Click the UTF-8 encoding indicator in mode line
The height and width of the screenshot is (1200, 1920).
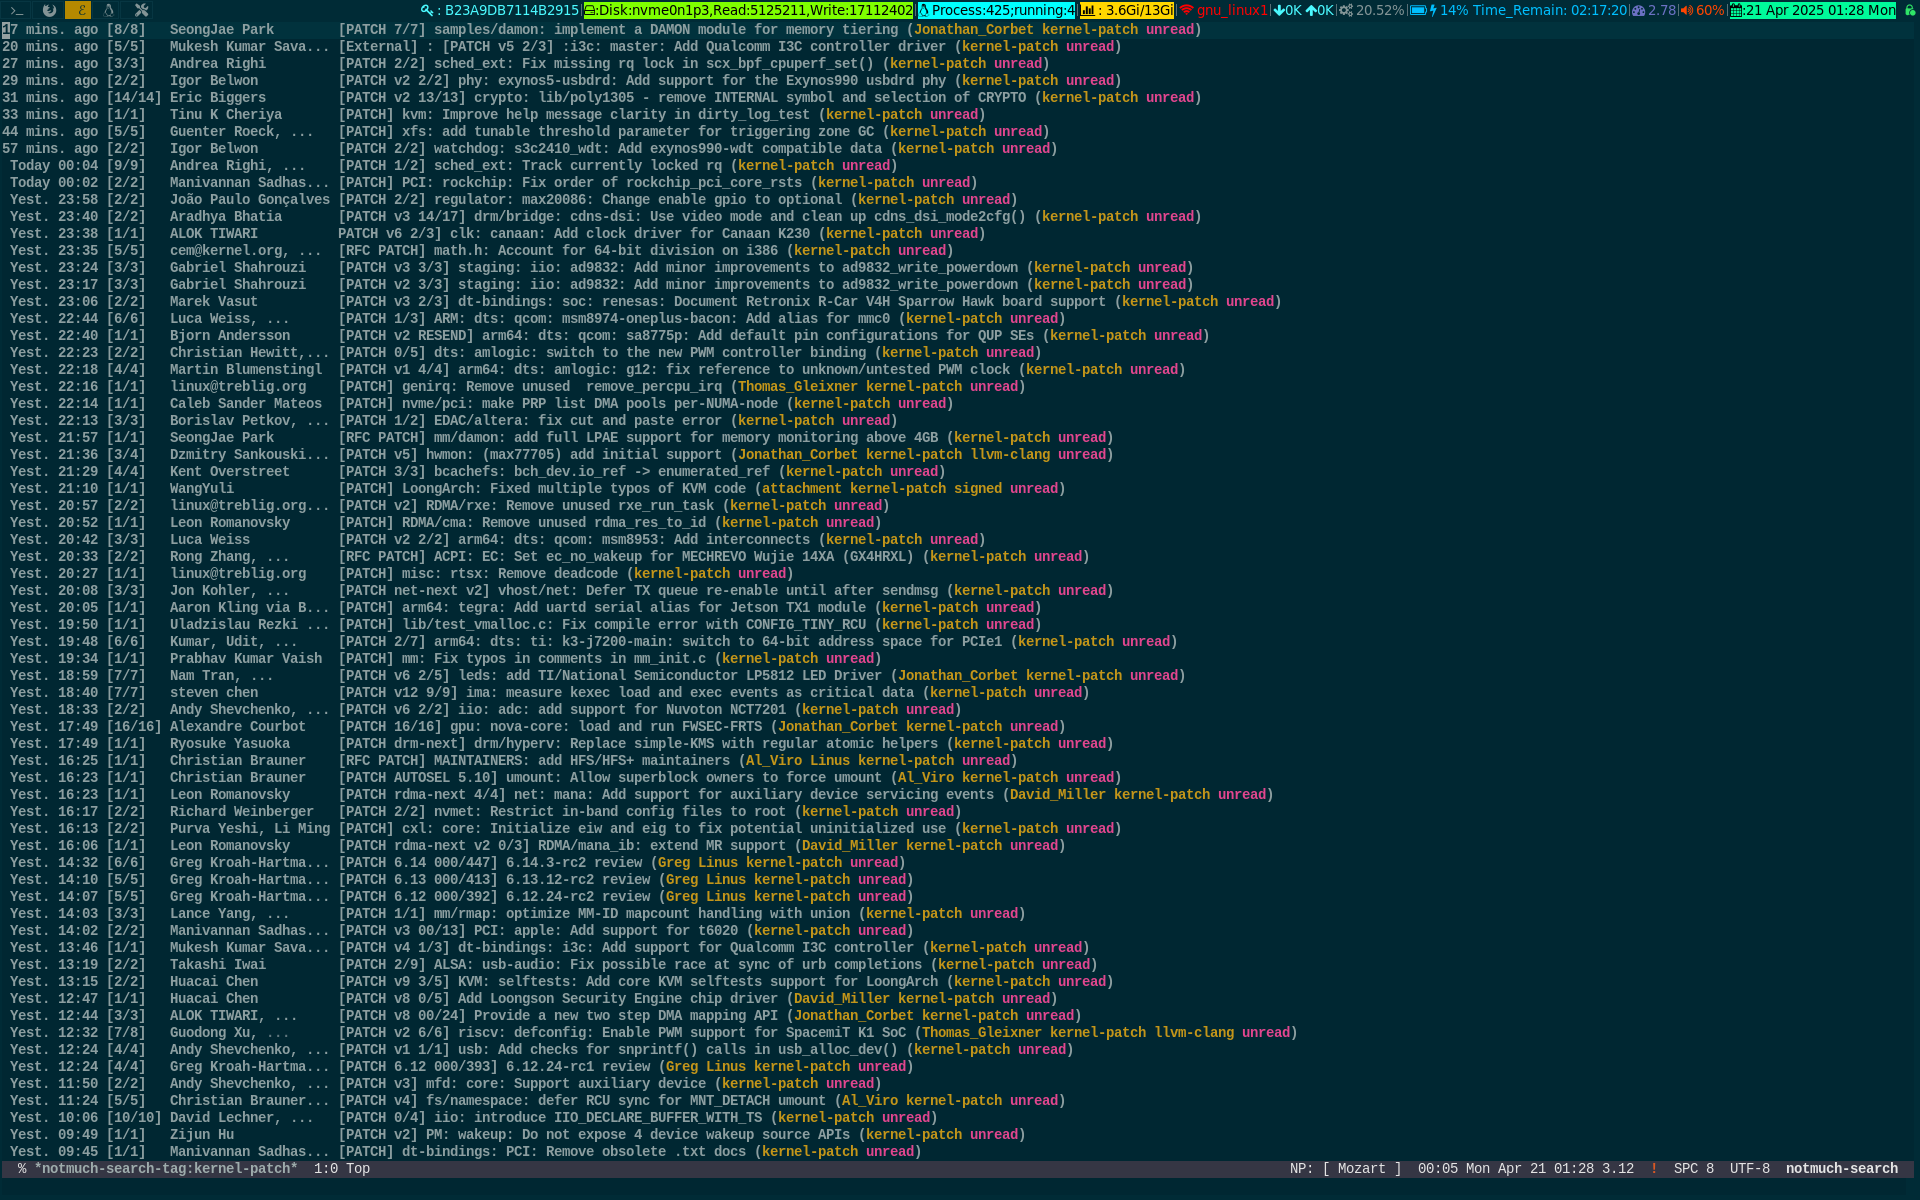click(x=1749, y=1169)
